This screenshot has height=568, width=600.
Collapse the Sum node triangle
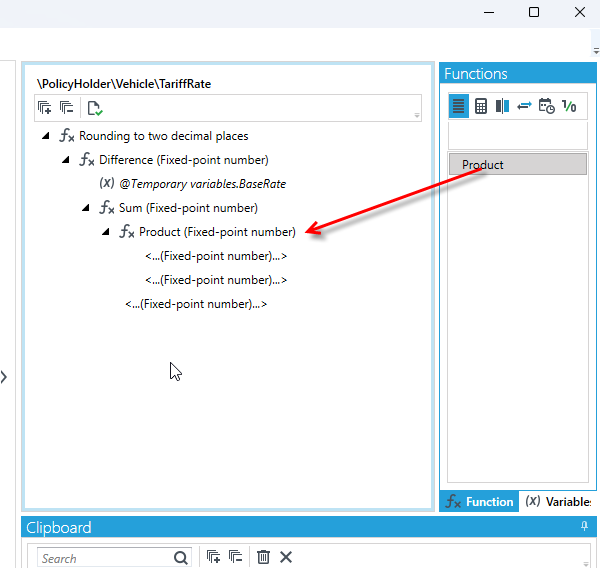tap(86, 208)
